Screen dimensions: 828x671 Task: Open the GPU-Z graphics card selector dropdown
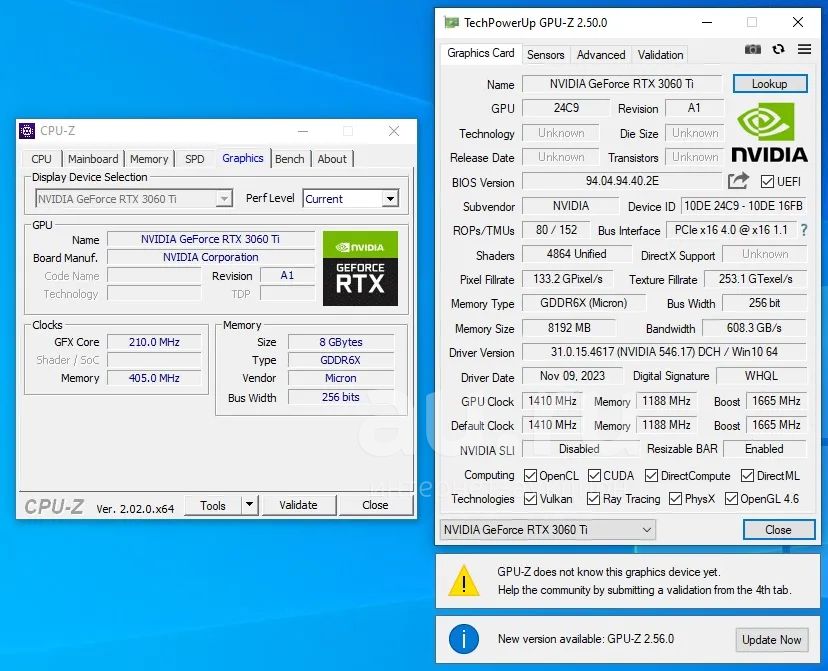click(548, 530)
